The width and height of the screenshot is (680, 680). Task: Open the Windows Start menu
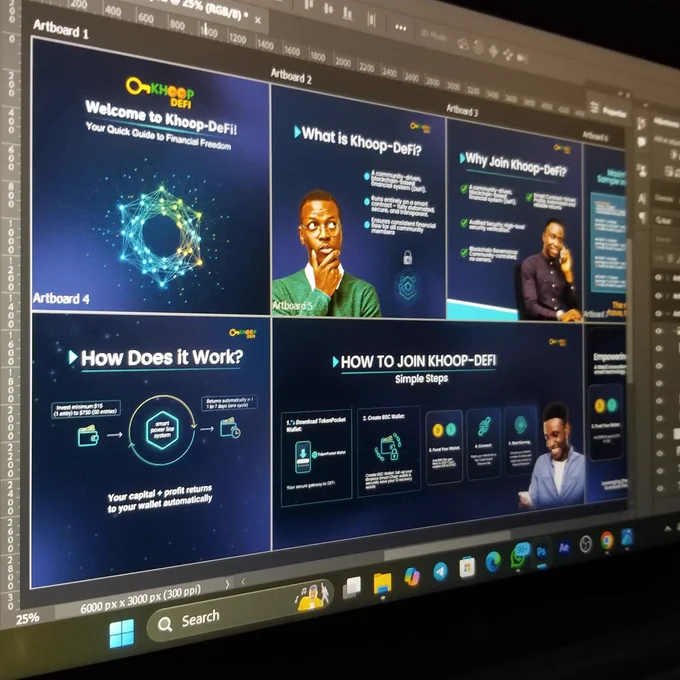coord(122,633)
